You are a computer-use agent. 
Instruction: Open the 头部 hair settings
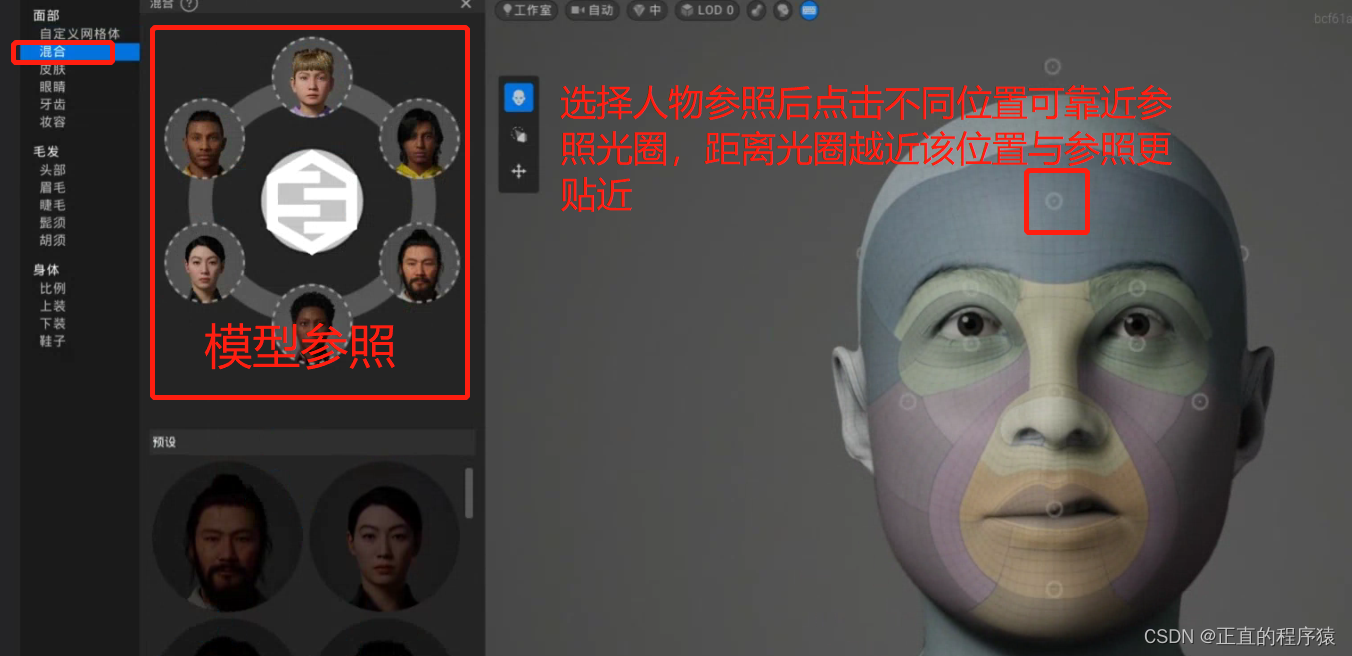coord(52,170)
